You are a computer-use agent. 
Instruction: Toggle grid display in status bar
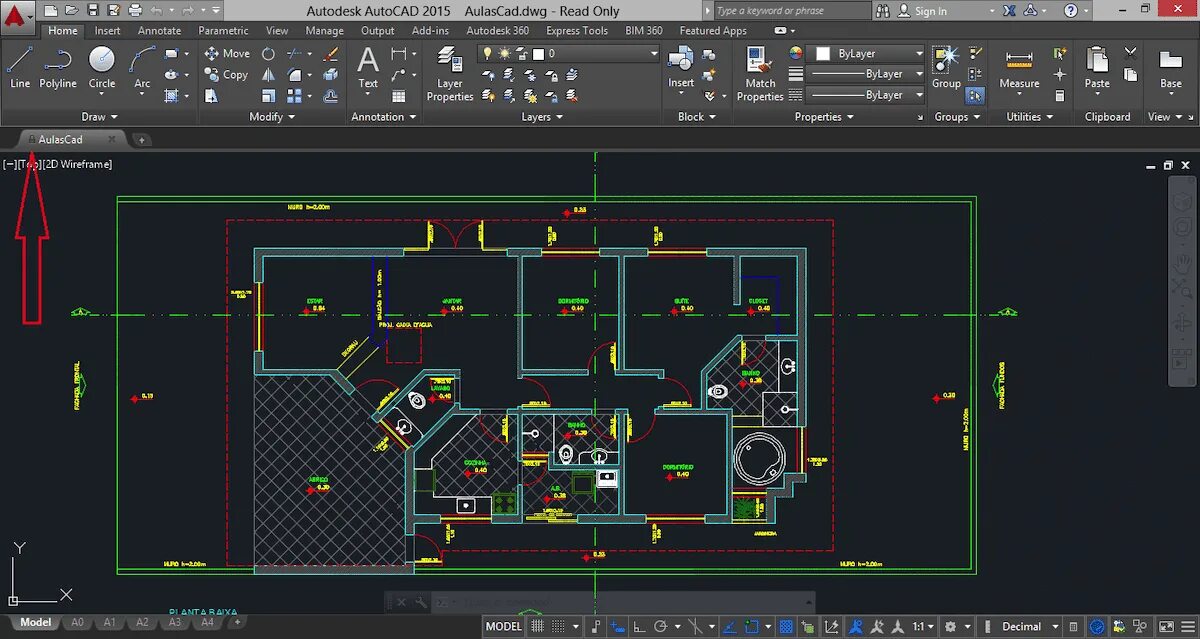click(538, 627)
